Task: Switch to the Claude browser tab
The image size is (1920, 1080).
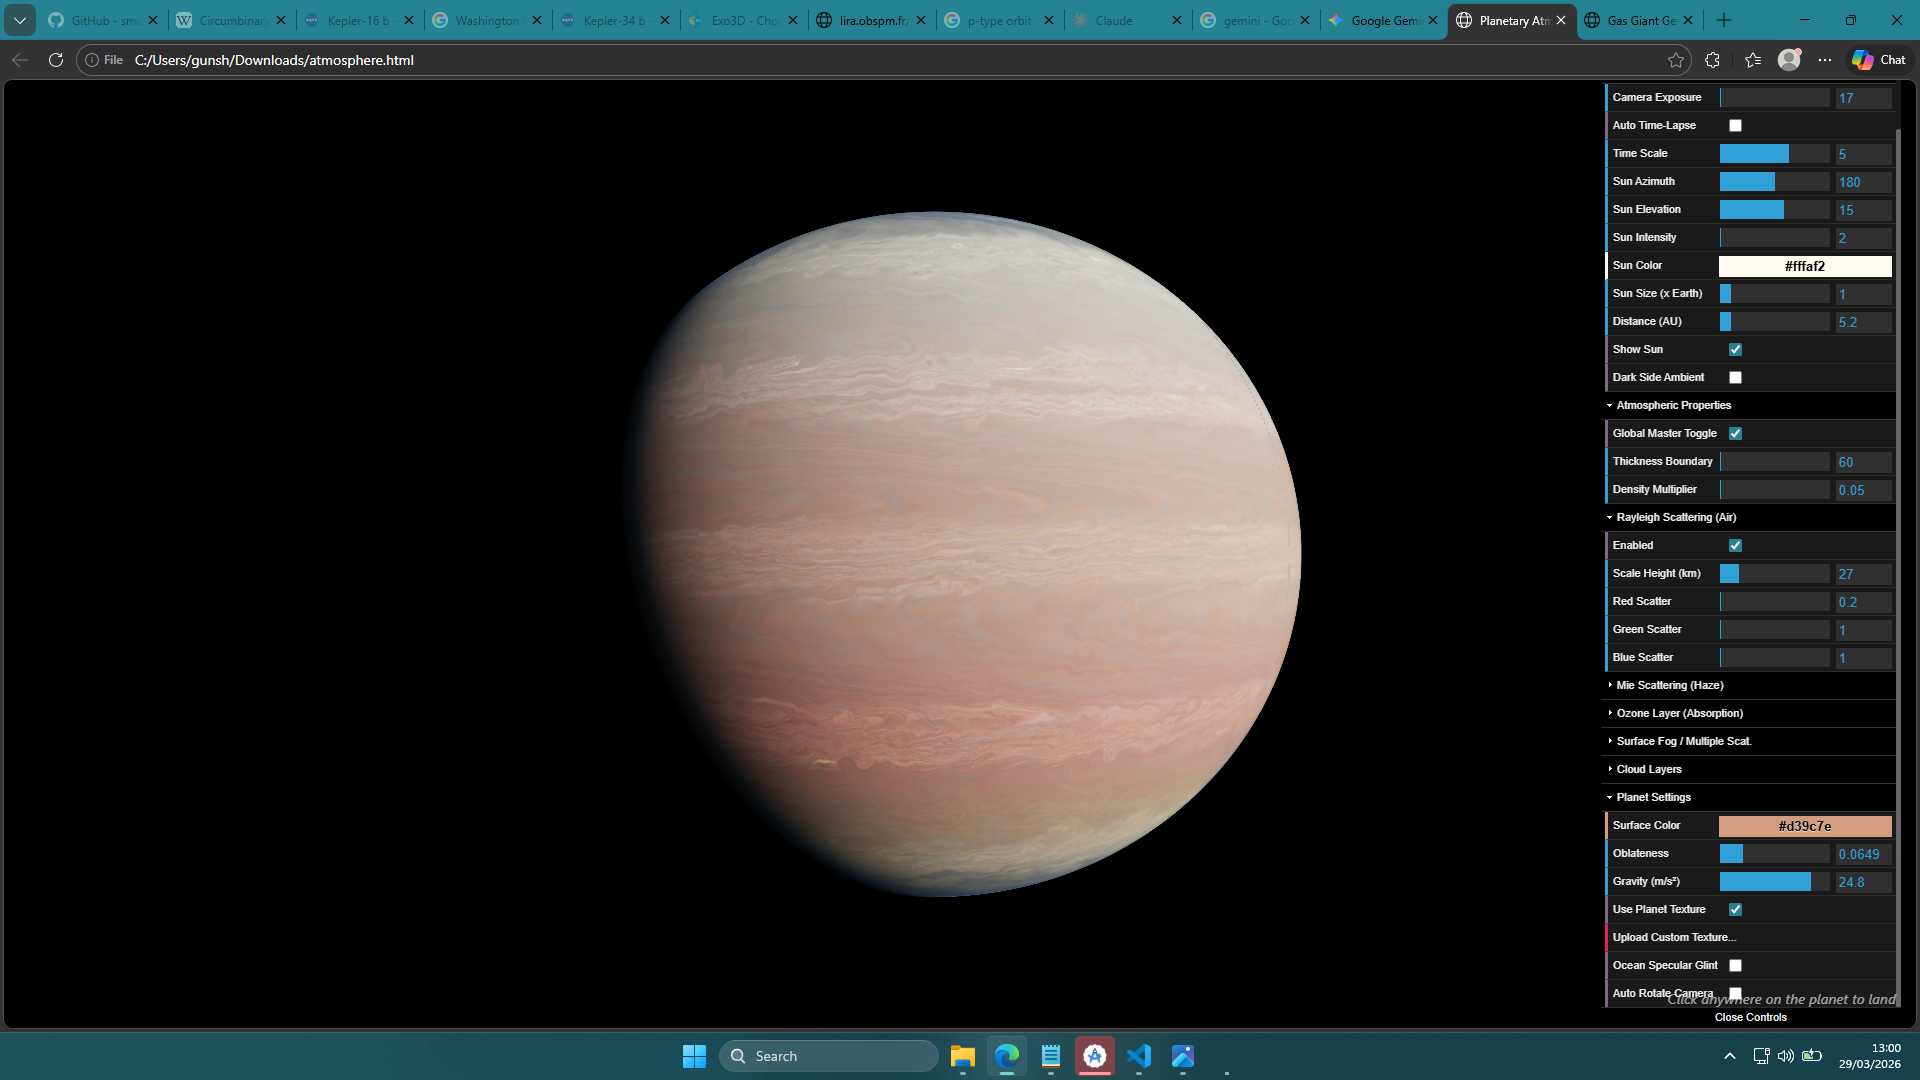Action: 1113,20
